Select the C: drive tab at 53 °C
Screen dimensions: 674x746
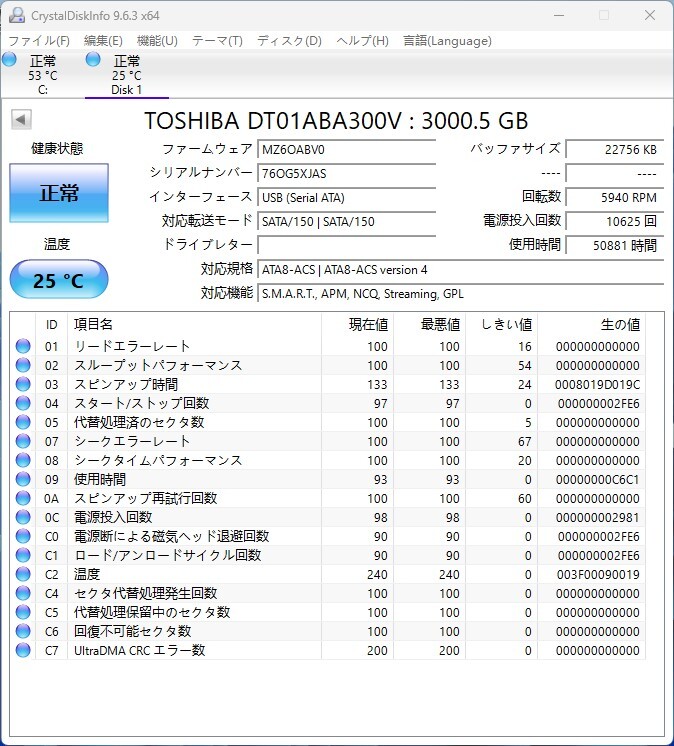coord(43,75)
